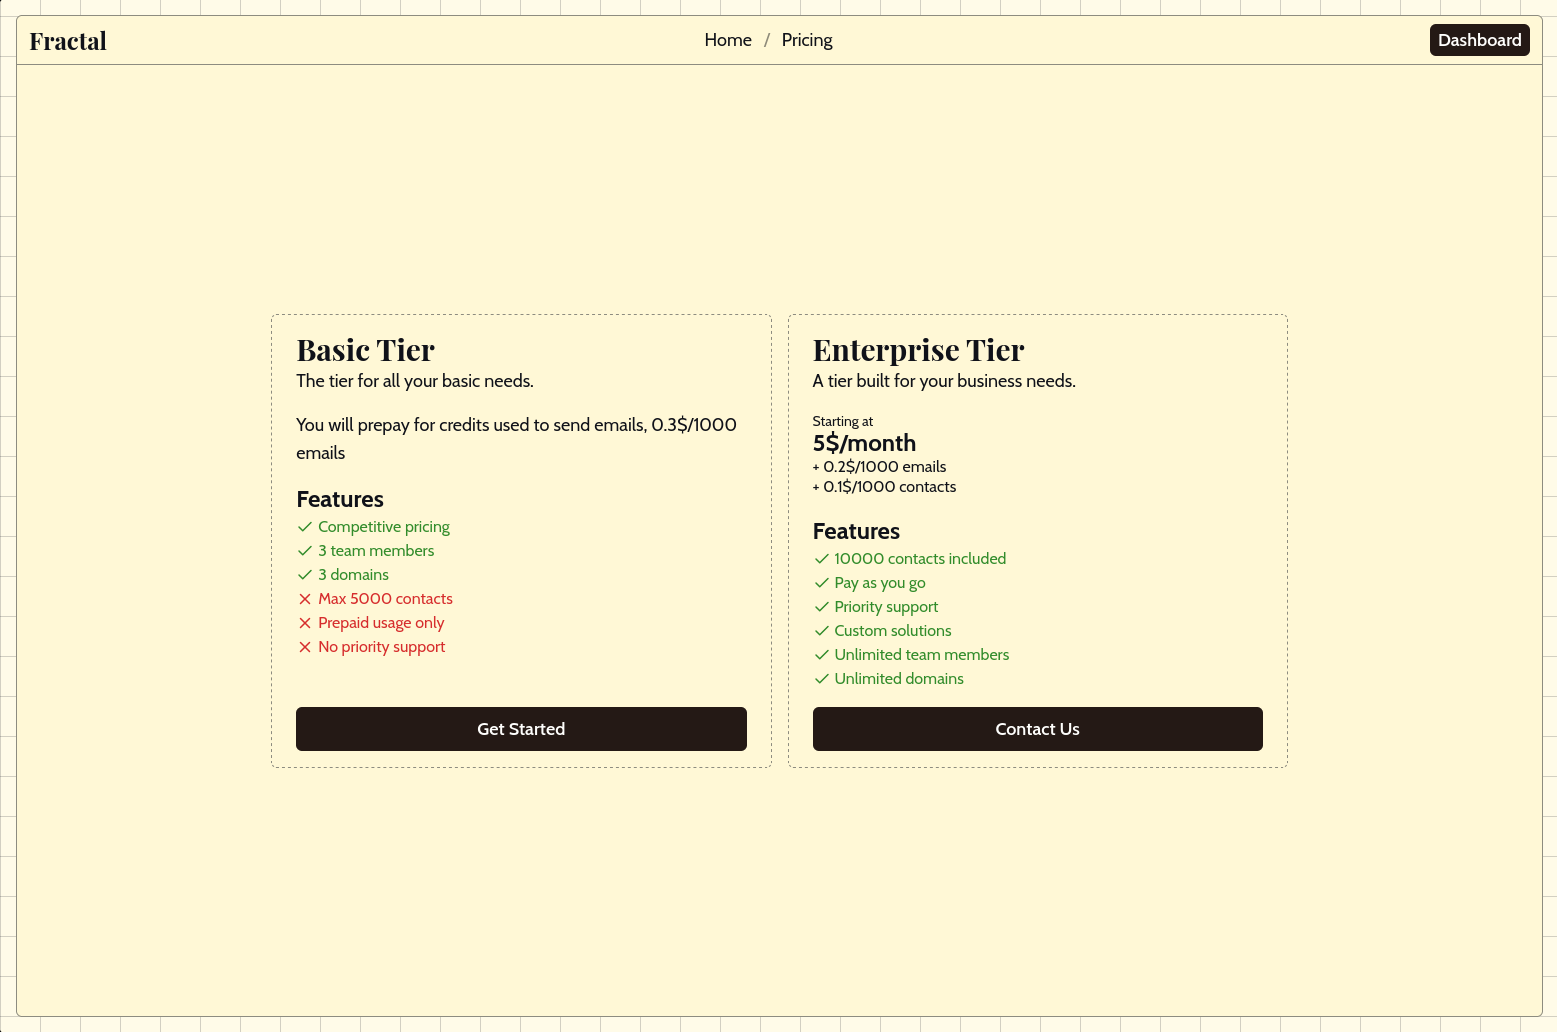Click checkmark icon beside 3 team members
The image size is (1557, 1032).
[305, 551]
